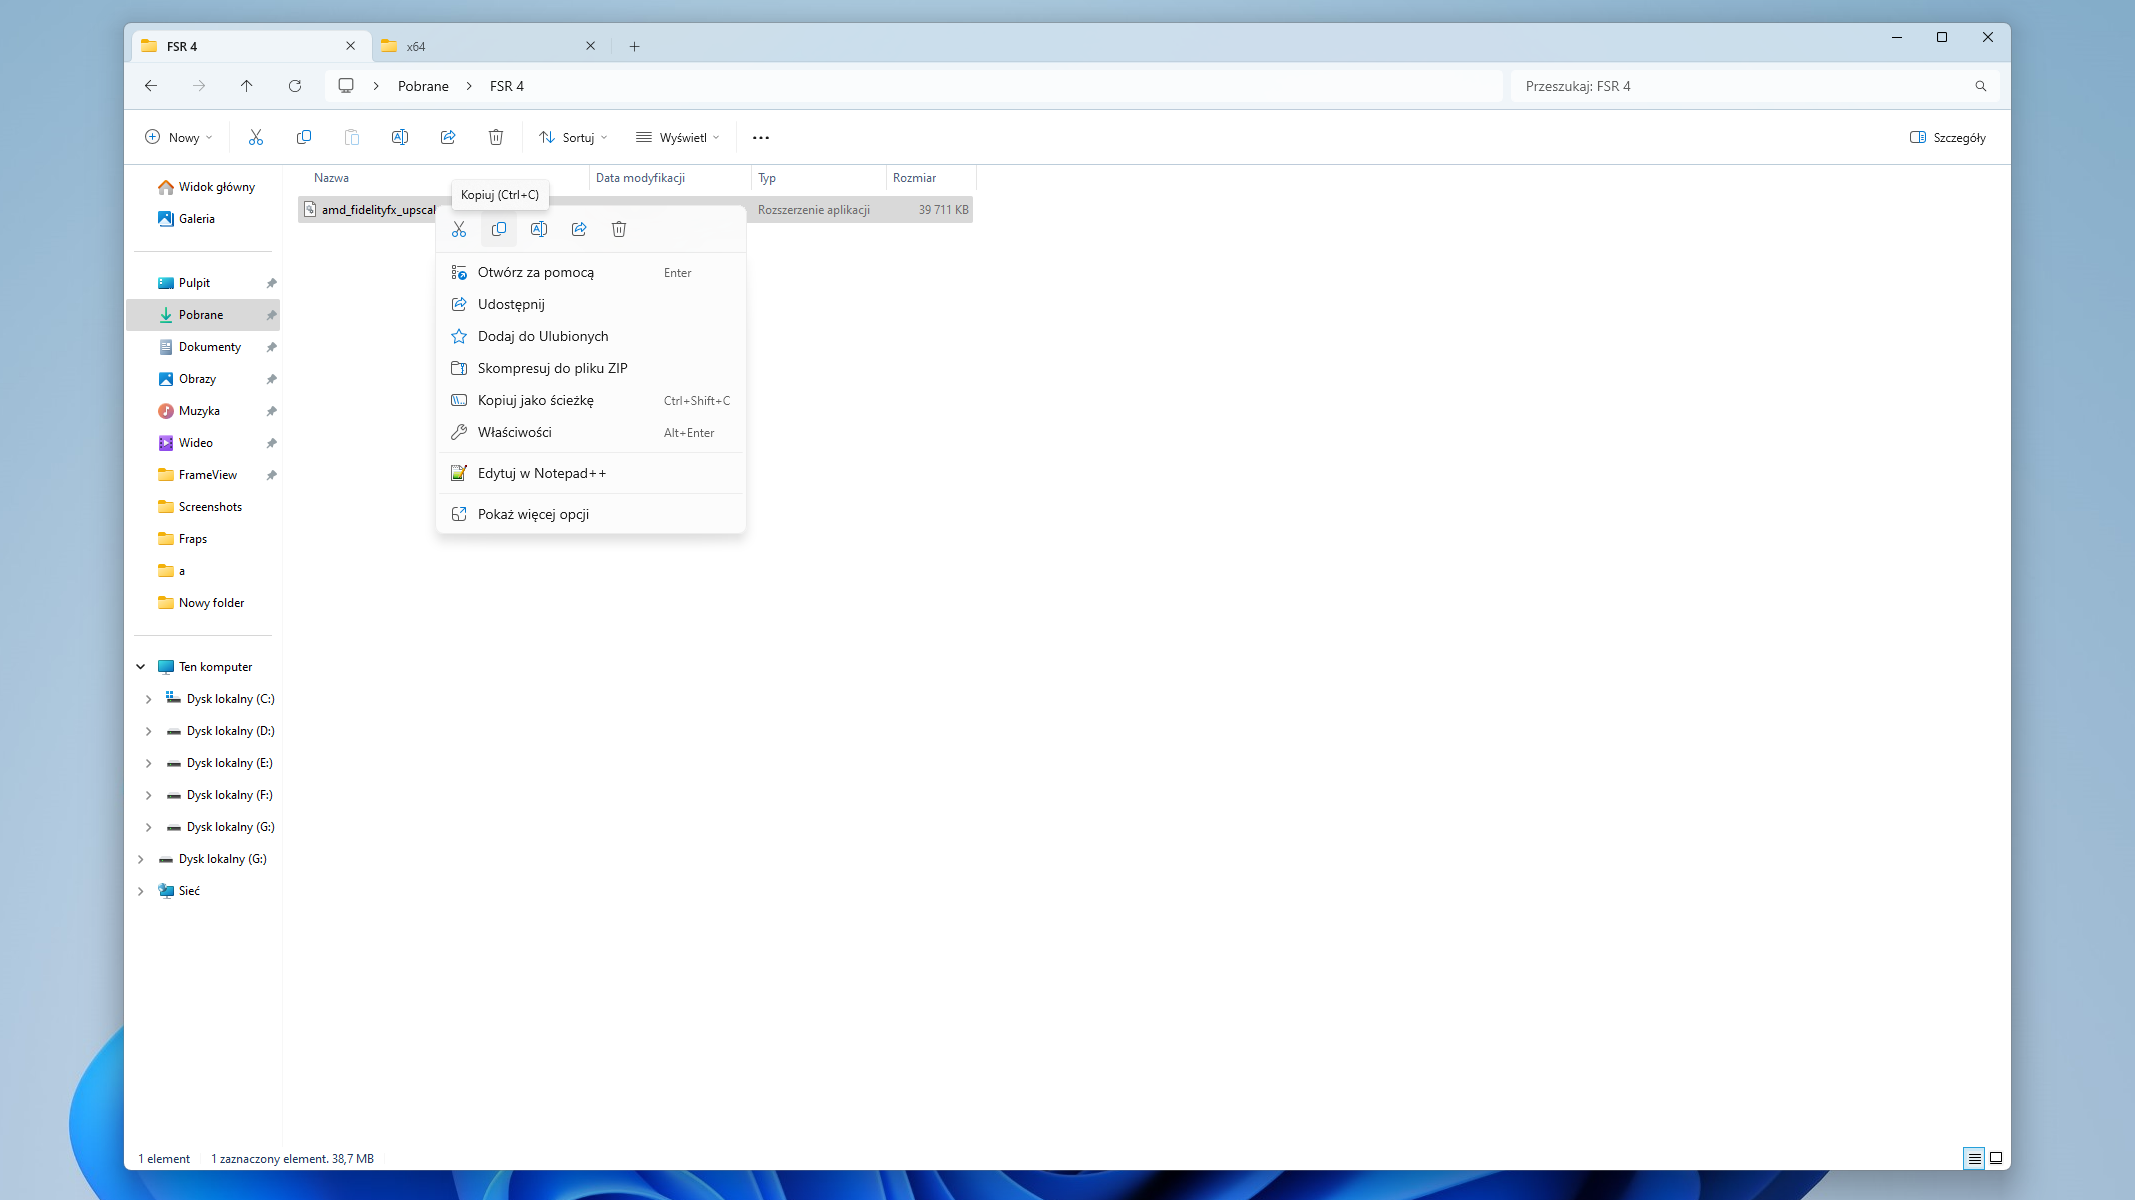Image resolution: width=2135 pixels, height=1200 pixels.
Task: Click the computer icon in address bar
Action: tap(346, 86)
